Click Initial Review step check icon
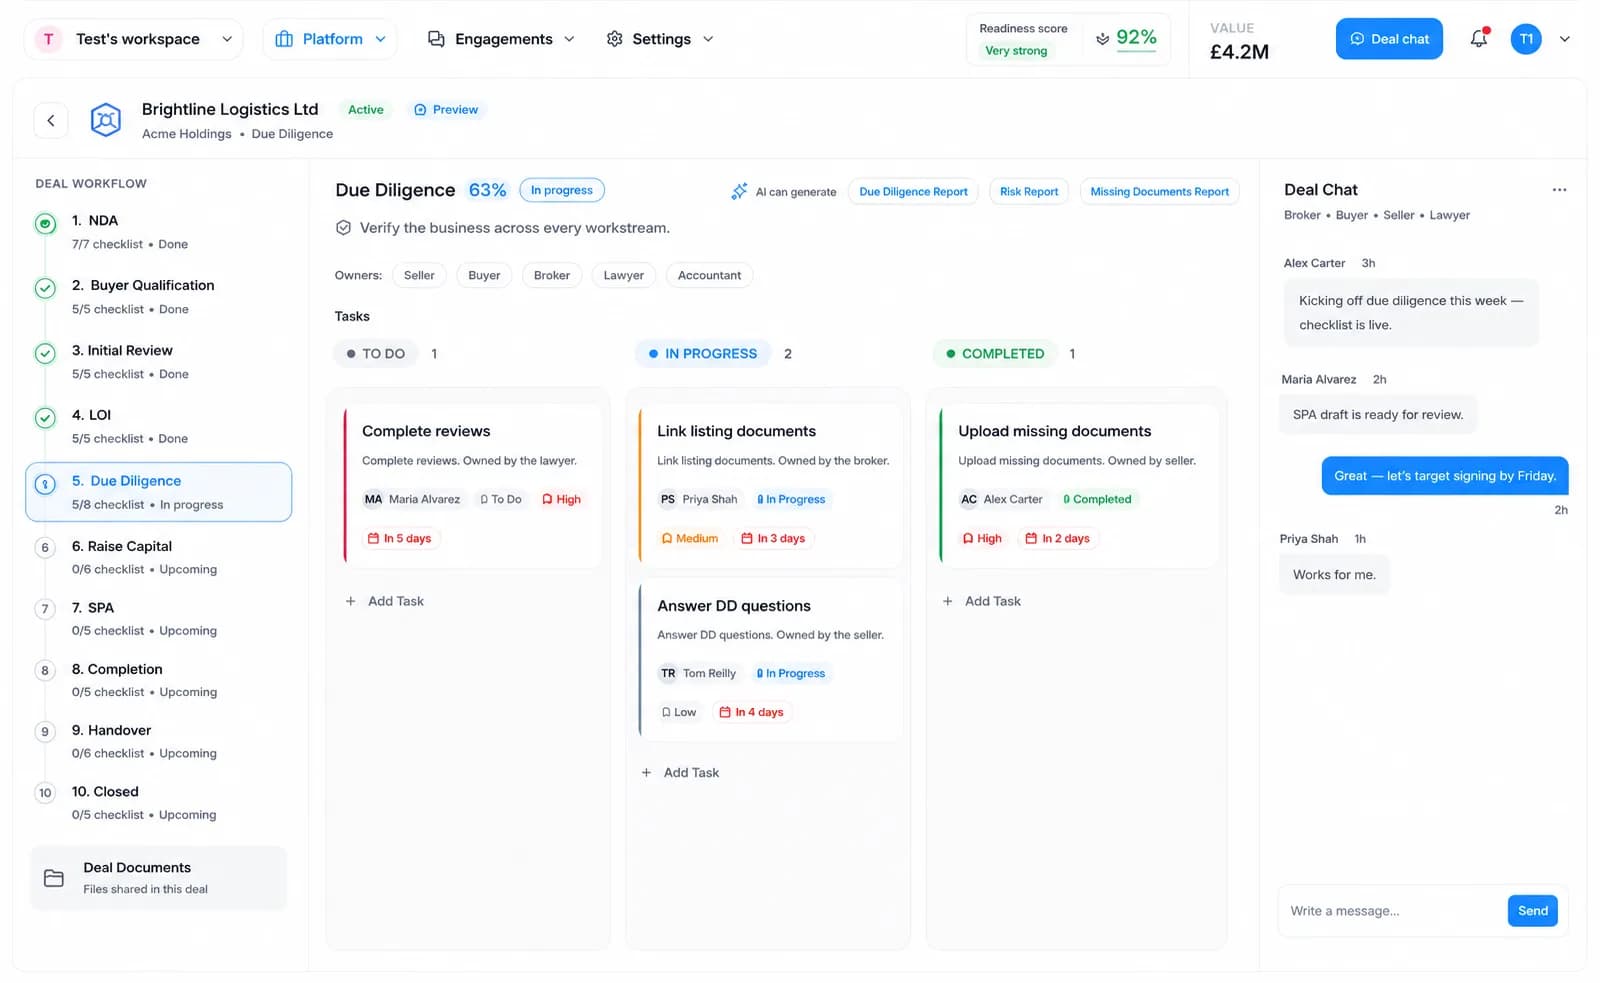This screenshot has width=1600, height=983. pos(45,353)
